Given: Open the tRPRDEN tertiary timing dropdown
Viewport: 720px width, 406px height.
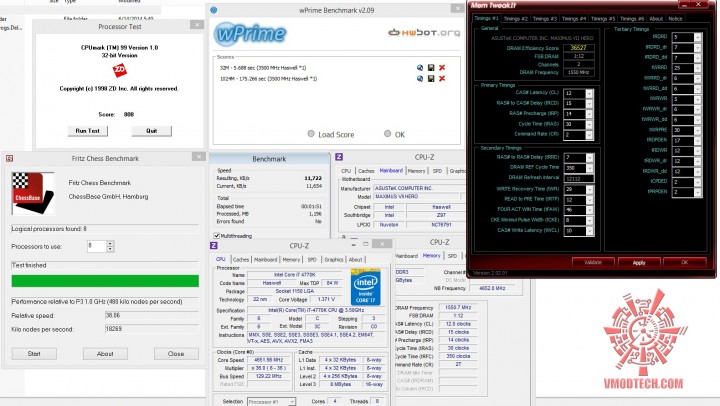Looking at the screenshot, I should click(x=698, y=192).
